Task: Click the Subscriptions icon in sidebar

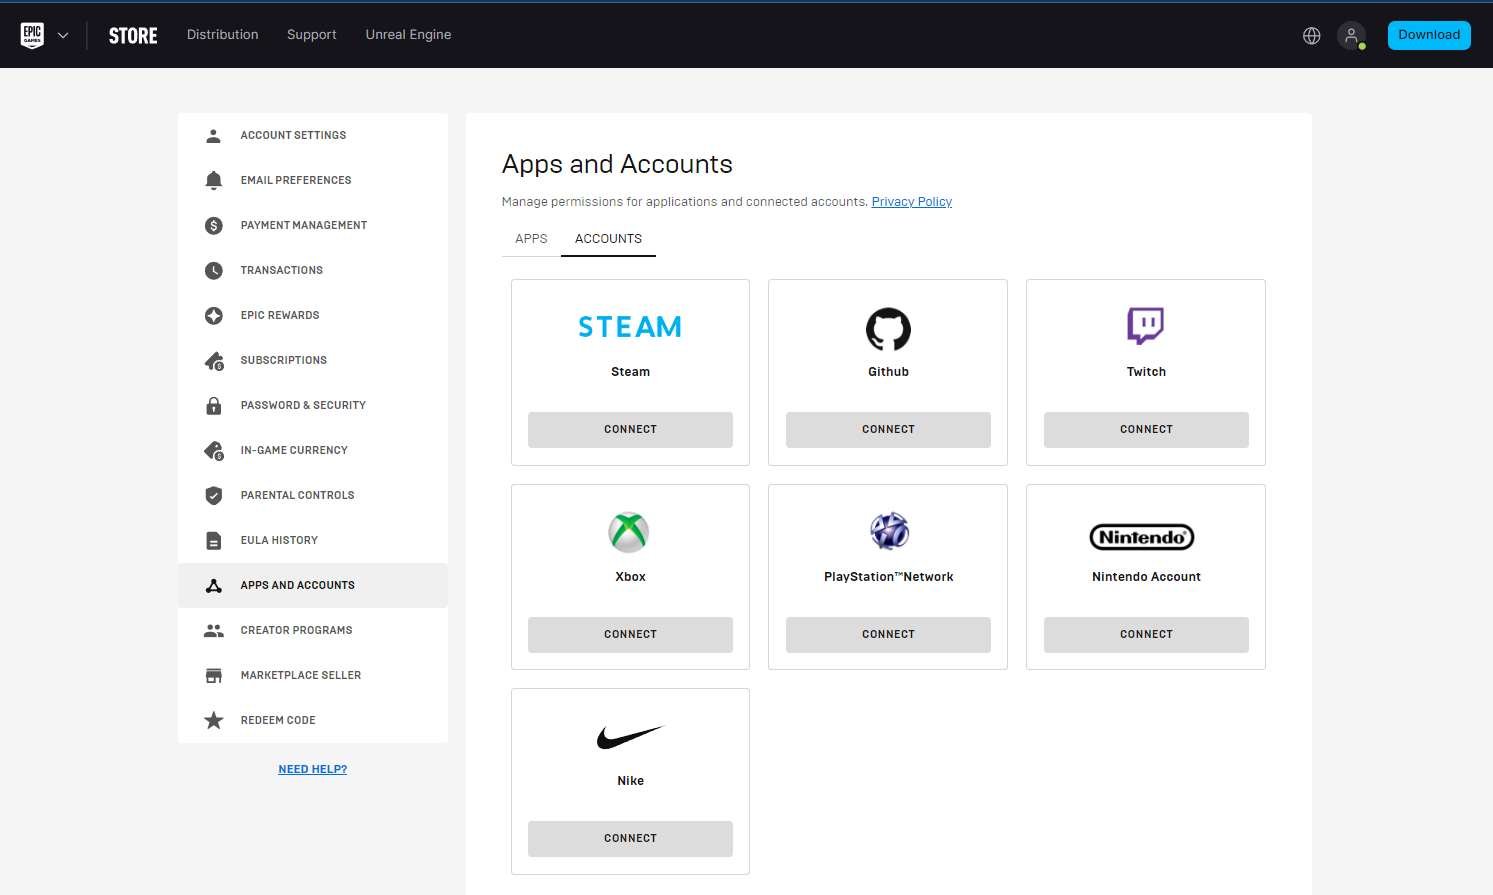Action: point(213,360)
